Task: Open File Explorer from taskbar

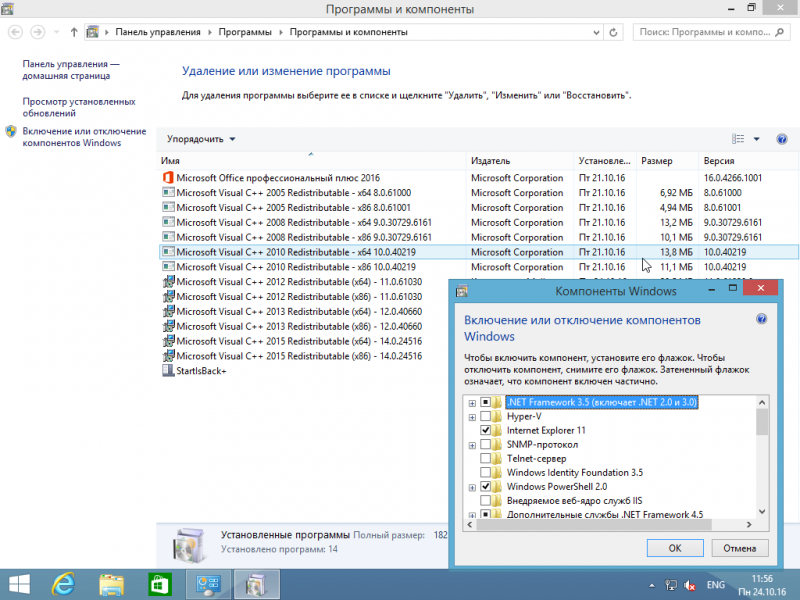Action: (x=111, y=585)
